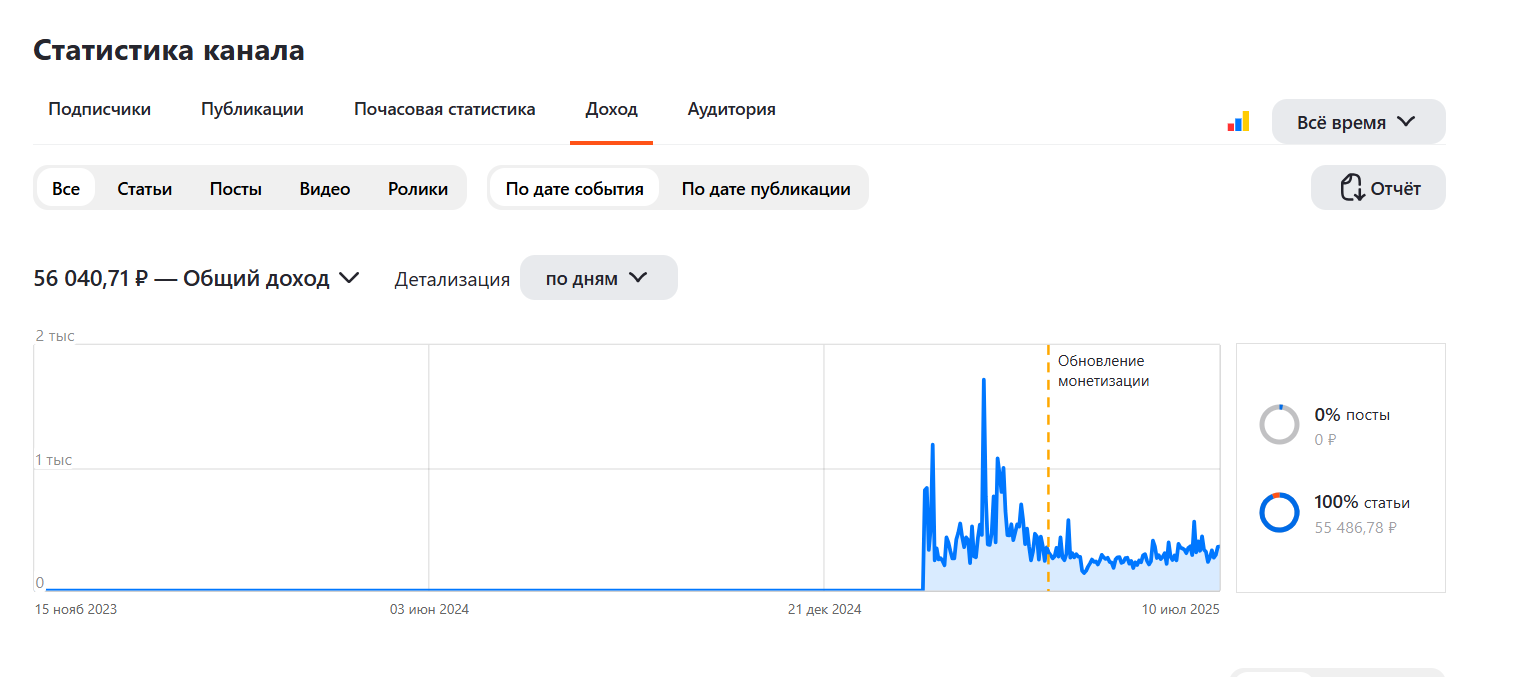The image size is (1516, 677).
Task: Filter statistics by Видео
Action: [x=325, y=188]
